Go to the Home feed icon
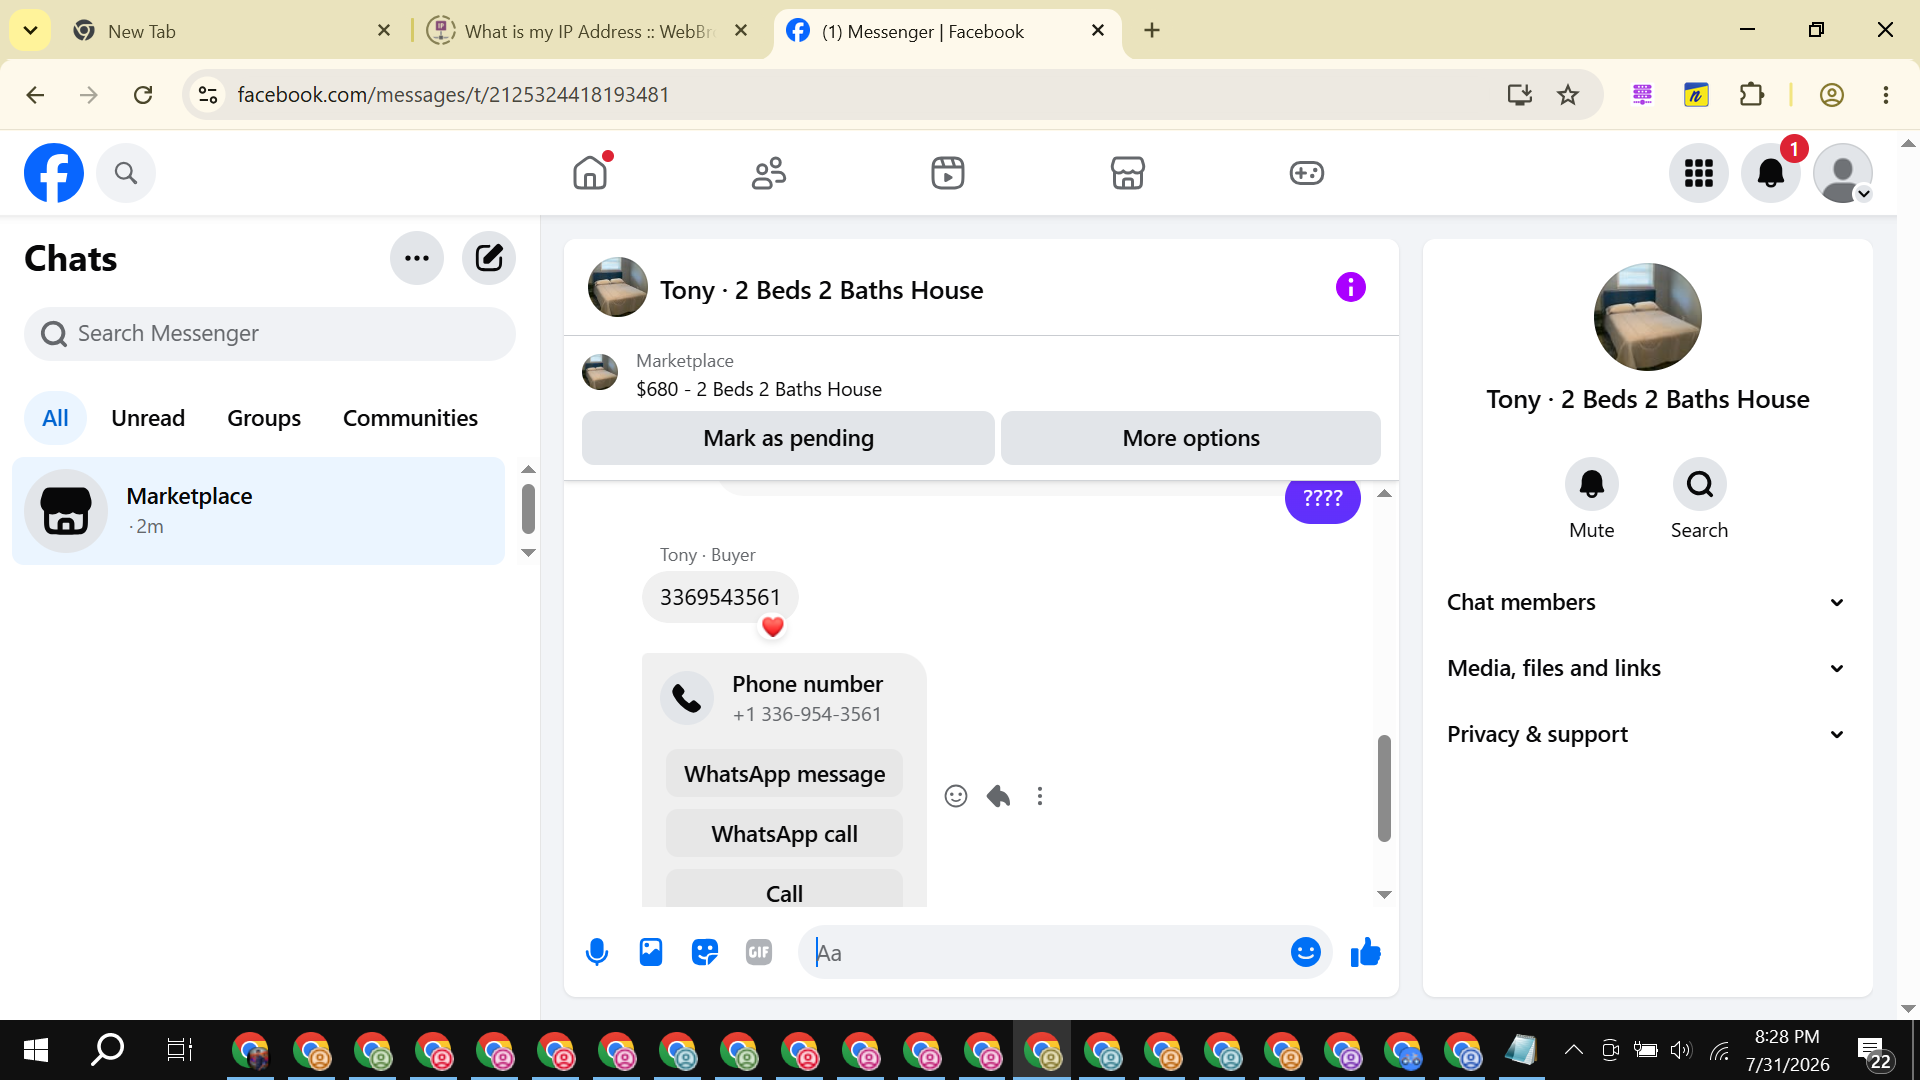1920x1080 pixels. point(590,173)
